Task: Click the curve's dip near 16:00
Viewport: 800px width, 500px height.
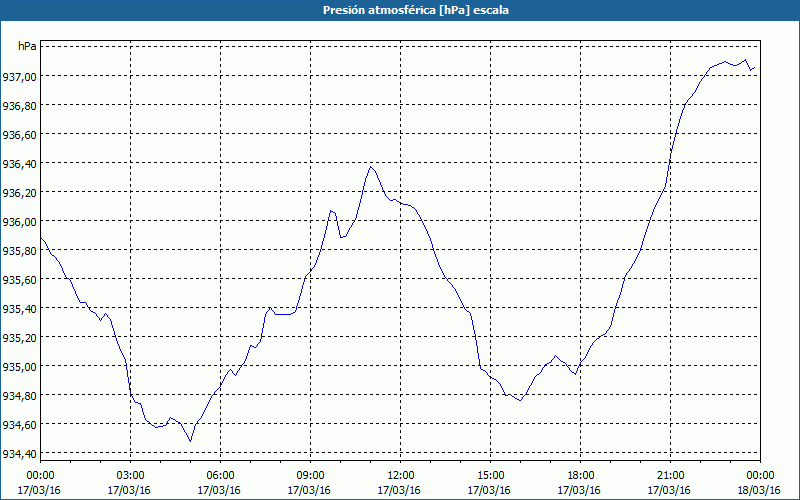Action: click(520, 400)
